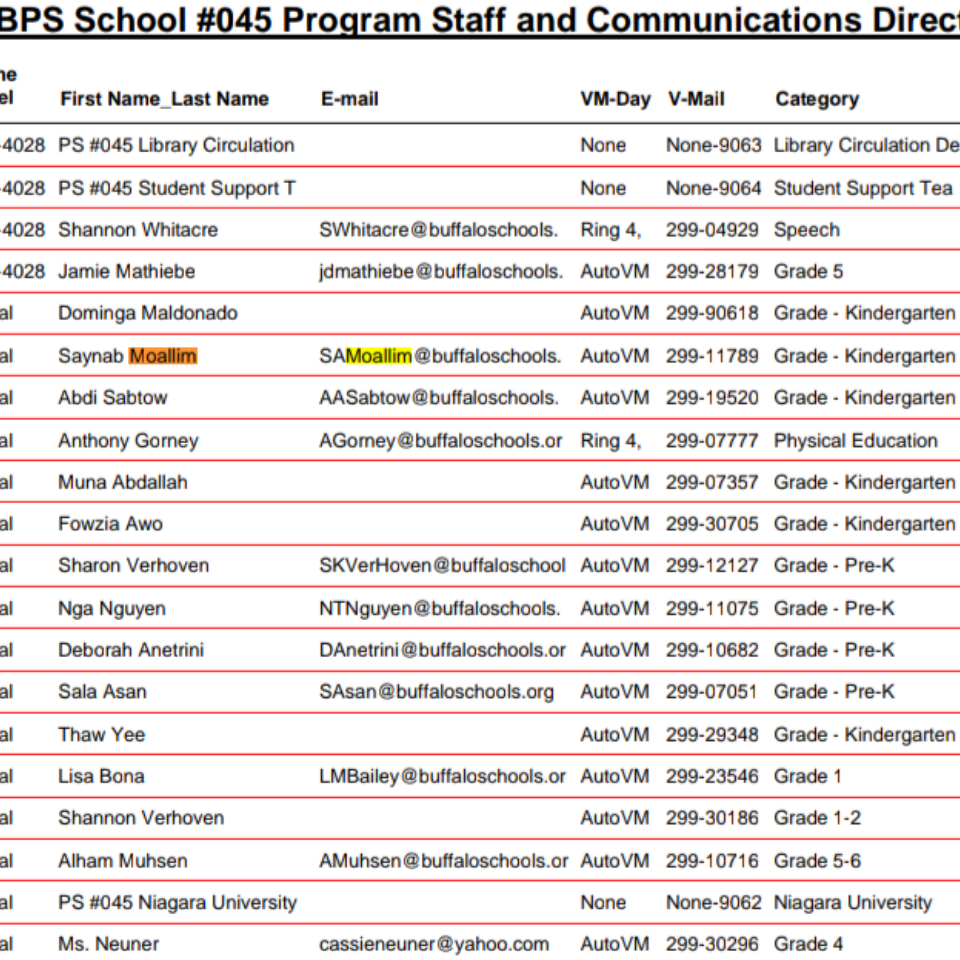
Task: Click the Category column header
Action: tap(817, 99)
